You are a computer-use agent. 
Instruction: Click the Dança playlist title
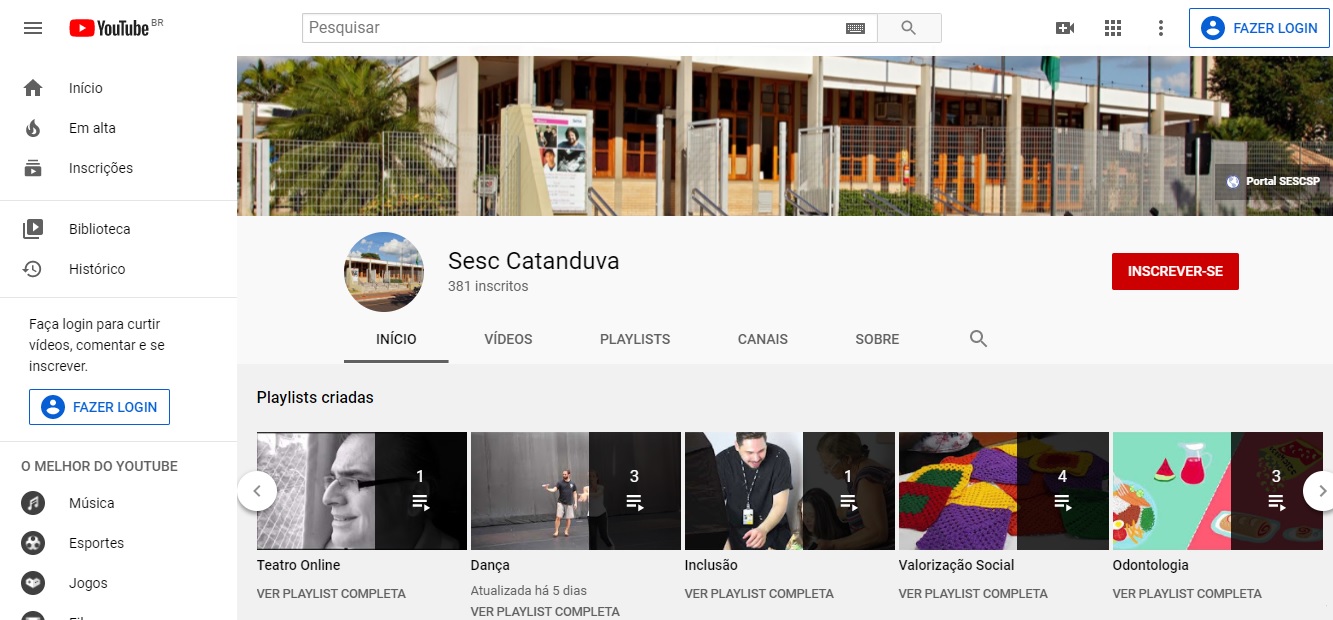(490, 565)
